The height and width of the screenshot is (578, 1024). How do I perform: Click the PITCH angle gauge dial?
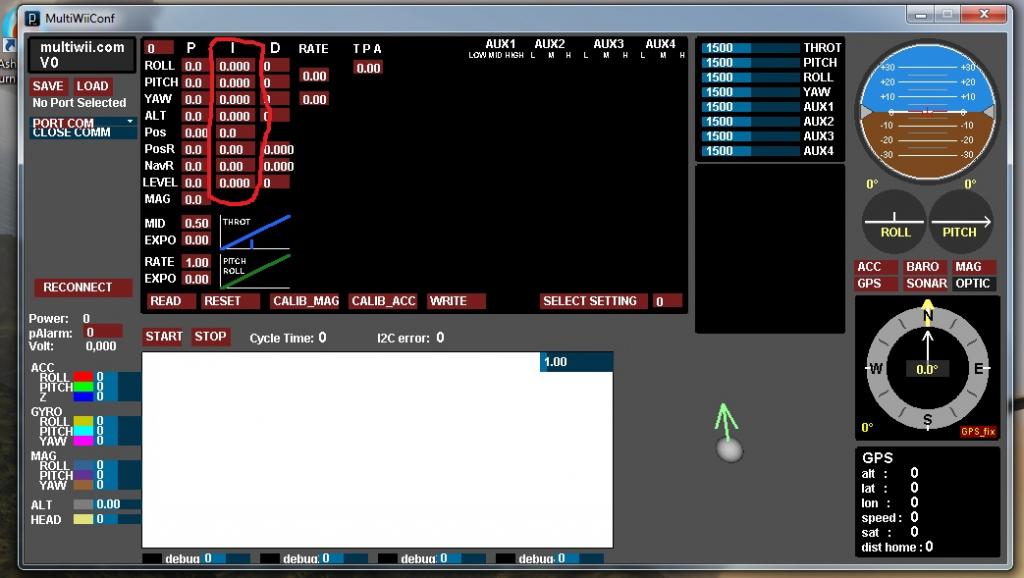coord(960,221)
